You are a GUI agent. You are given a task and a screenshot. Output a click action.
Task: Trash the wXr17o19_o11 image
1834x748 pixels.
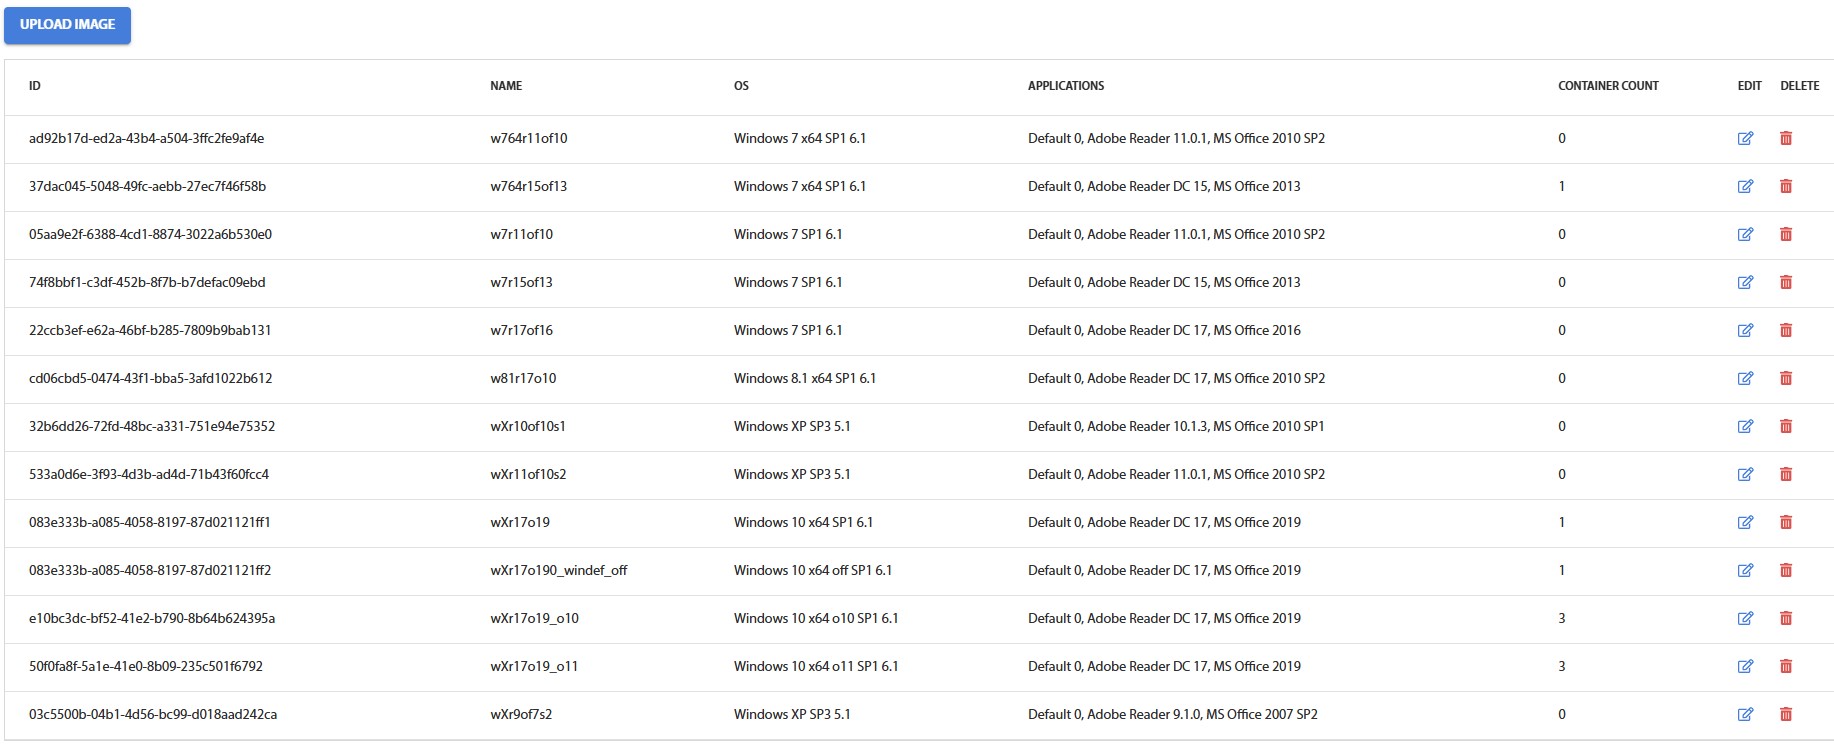click(1785, 667)
